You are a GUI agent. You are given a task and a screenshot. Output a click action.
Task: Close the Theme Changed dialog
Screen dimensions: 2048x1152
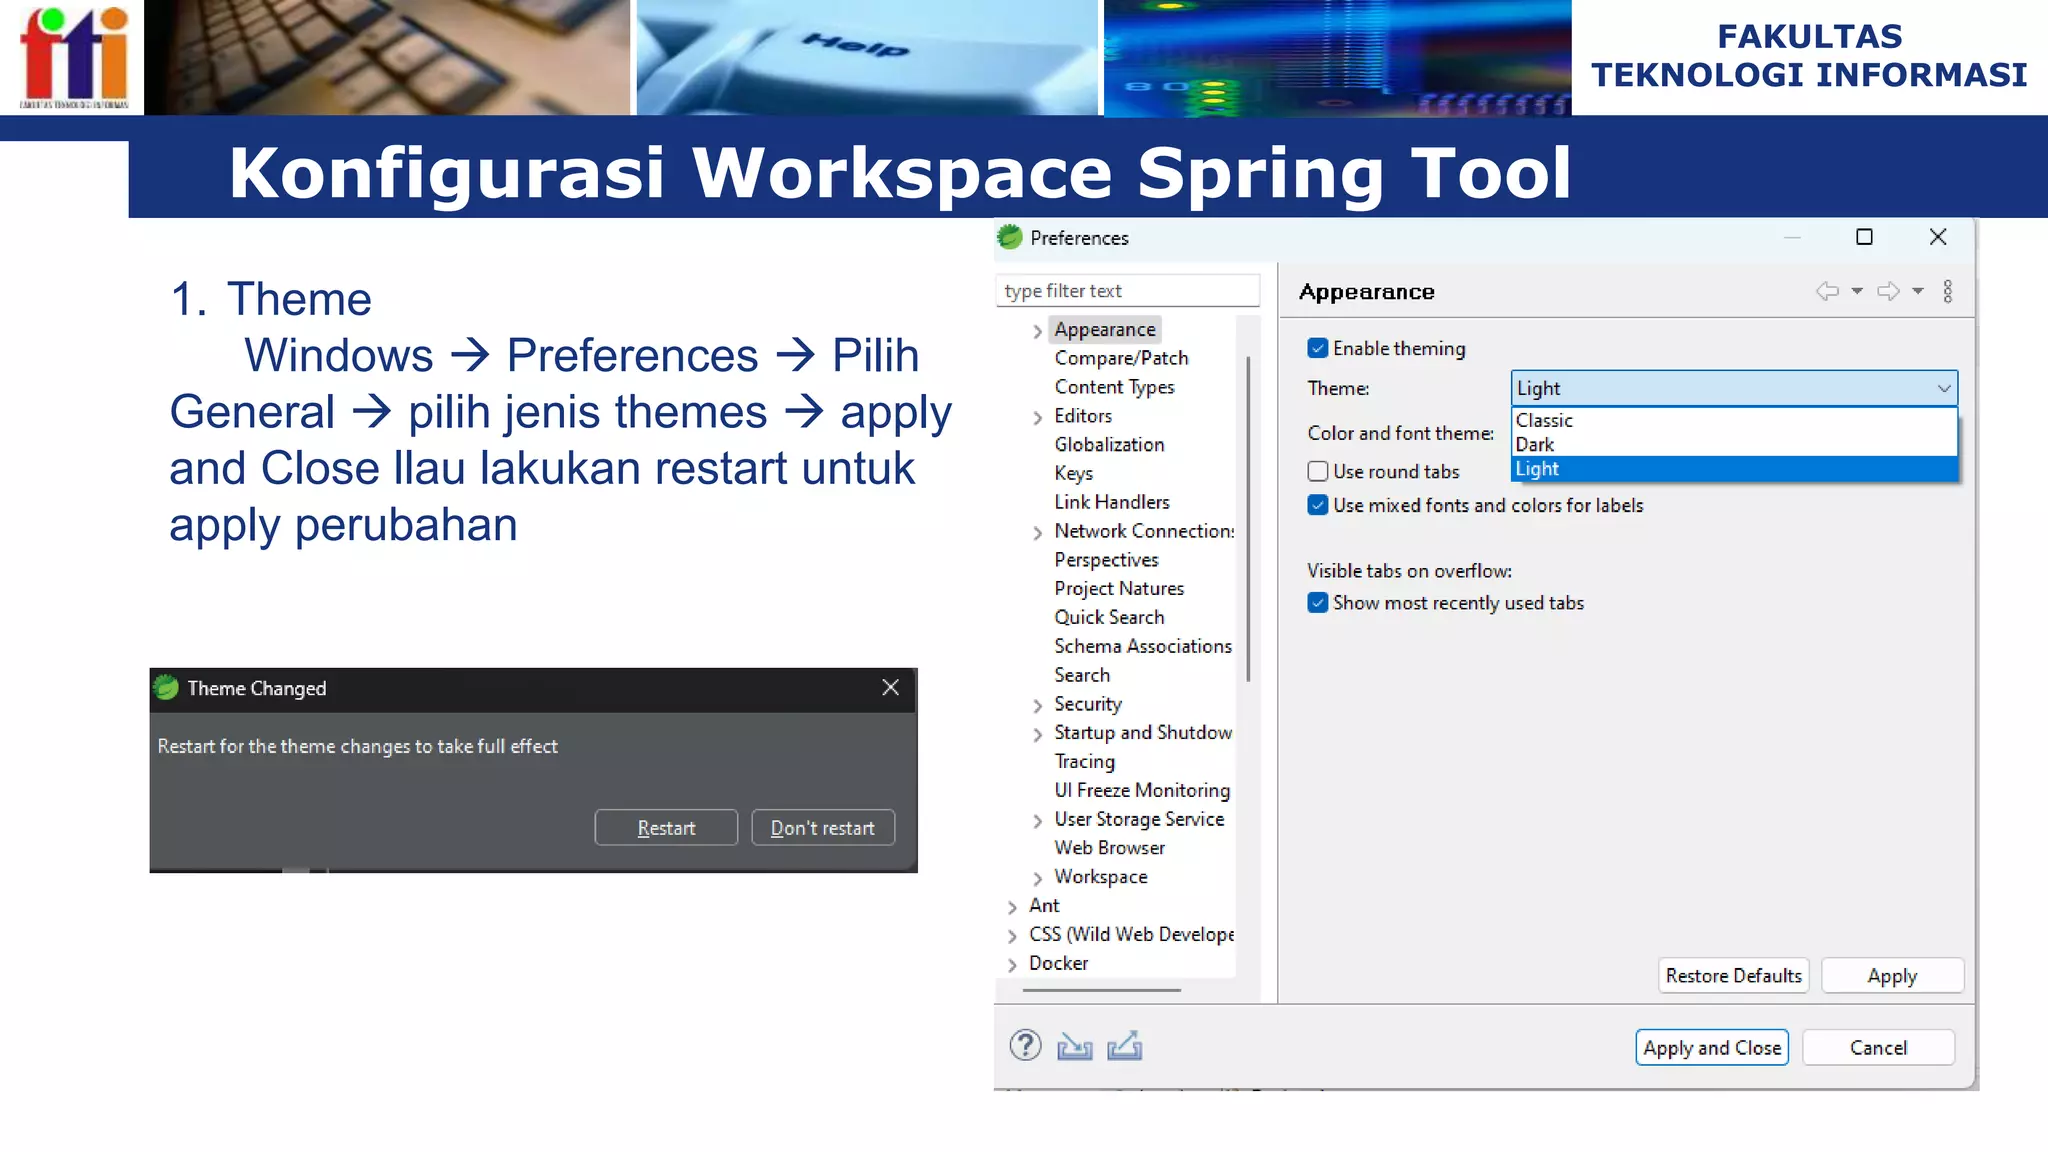tap(890, 687)
